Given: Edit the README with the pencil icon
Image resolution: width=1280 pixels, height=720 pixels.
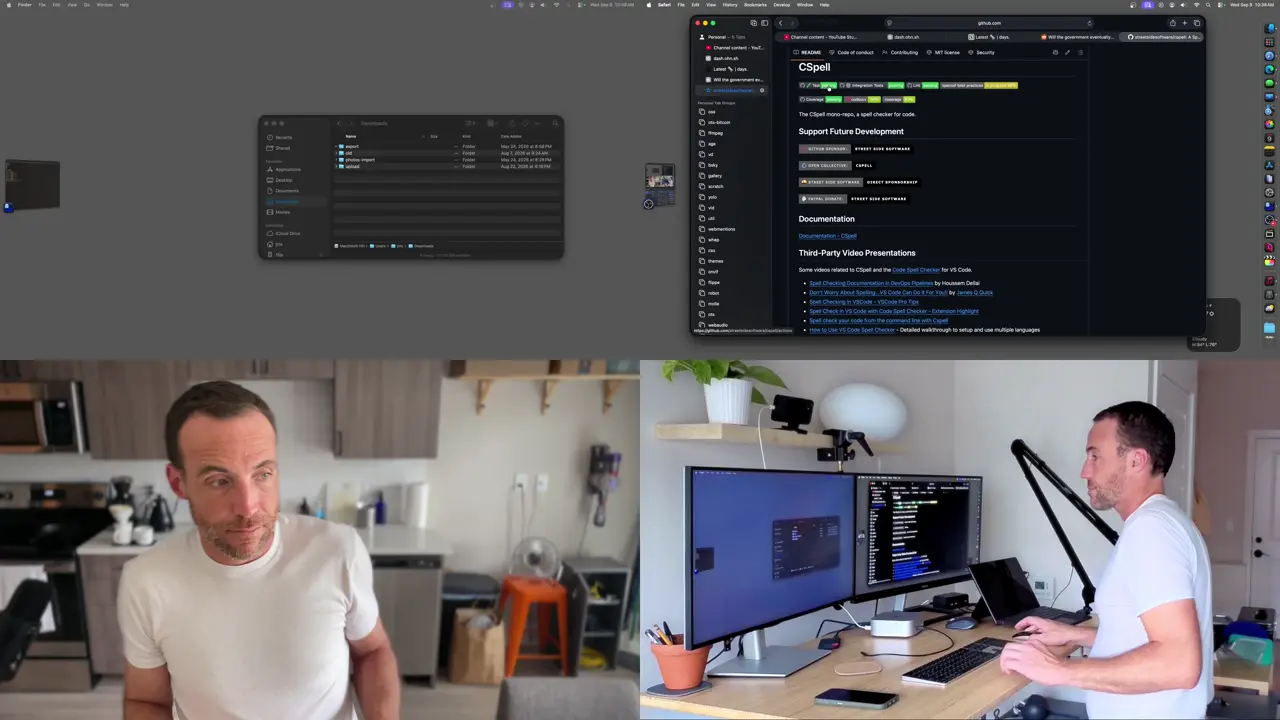Looking at the screenshot, I should pos(1067,52).
